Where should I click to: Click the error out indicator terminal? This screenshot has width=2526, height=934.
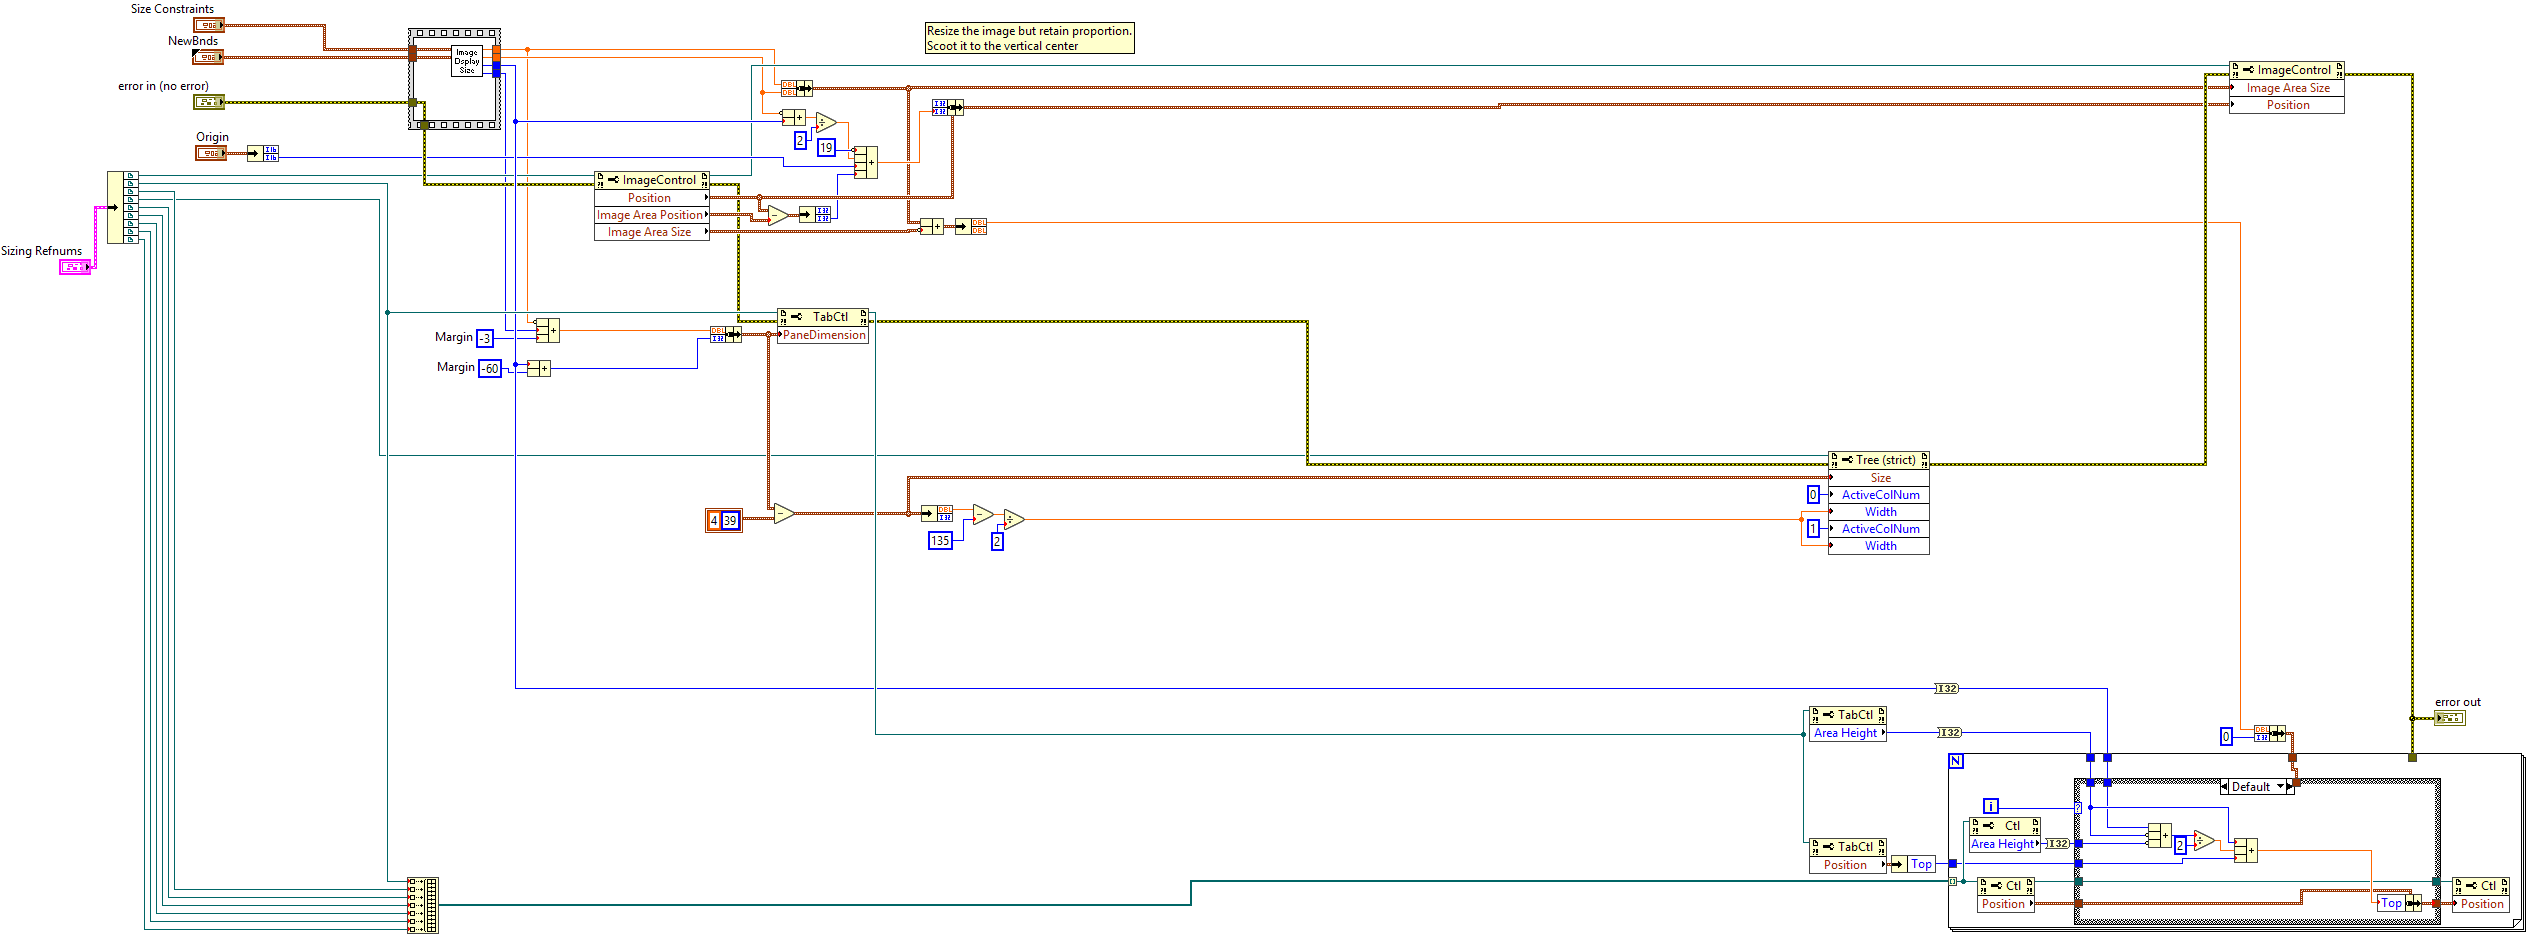point(2449,718)
